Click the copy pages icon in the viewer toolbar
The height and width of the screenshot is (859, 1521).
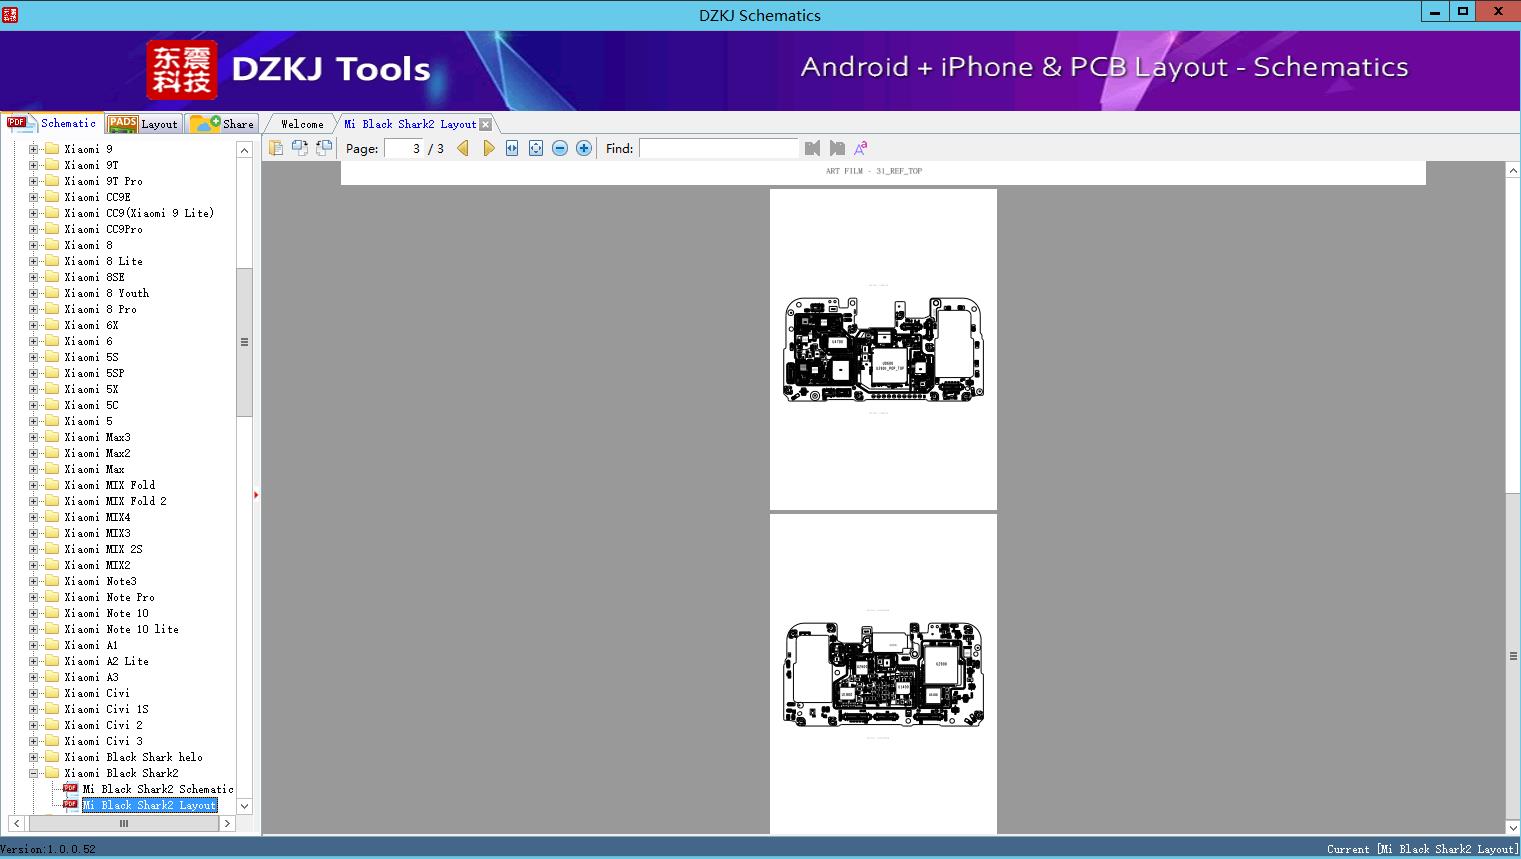click(276, 148)
